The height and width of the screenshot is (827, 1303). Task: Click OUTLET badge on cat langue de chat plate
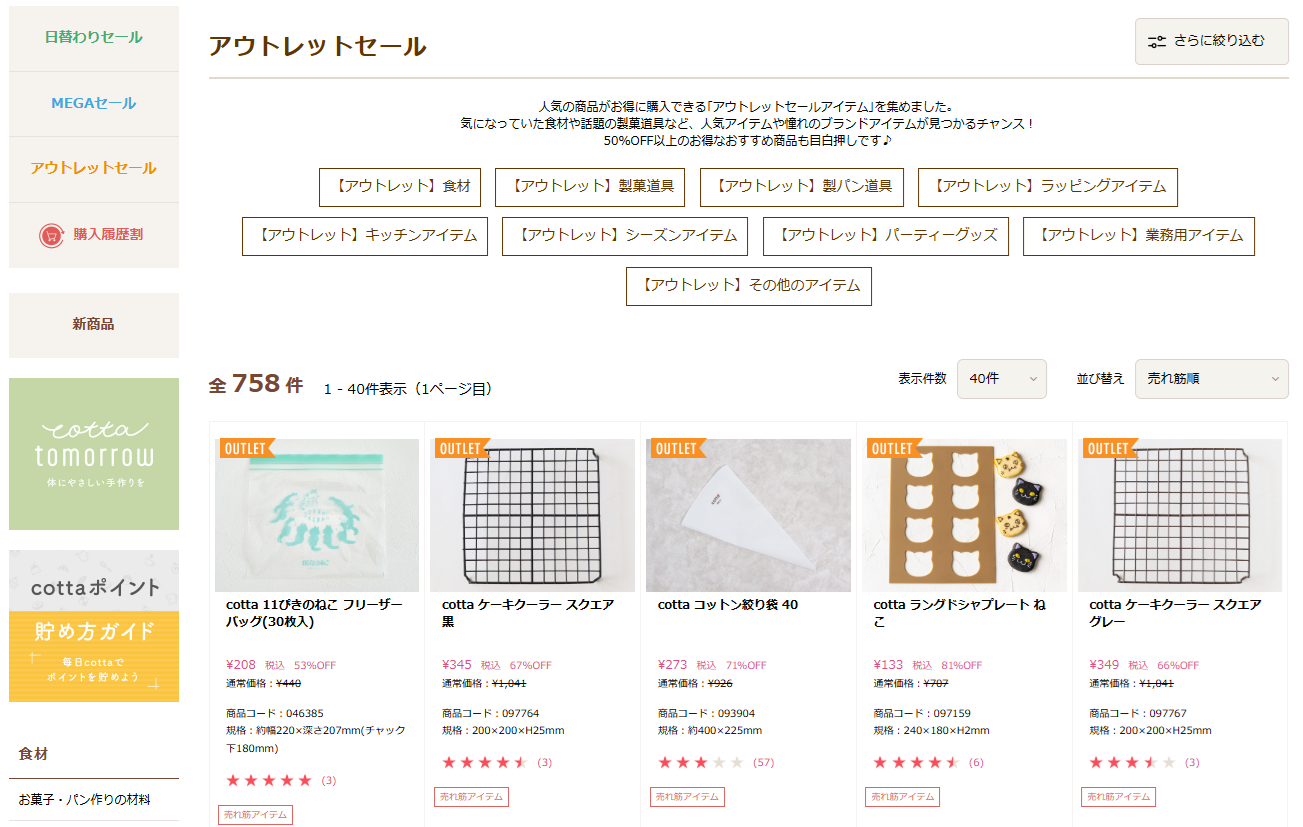tap(892, 448)
